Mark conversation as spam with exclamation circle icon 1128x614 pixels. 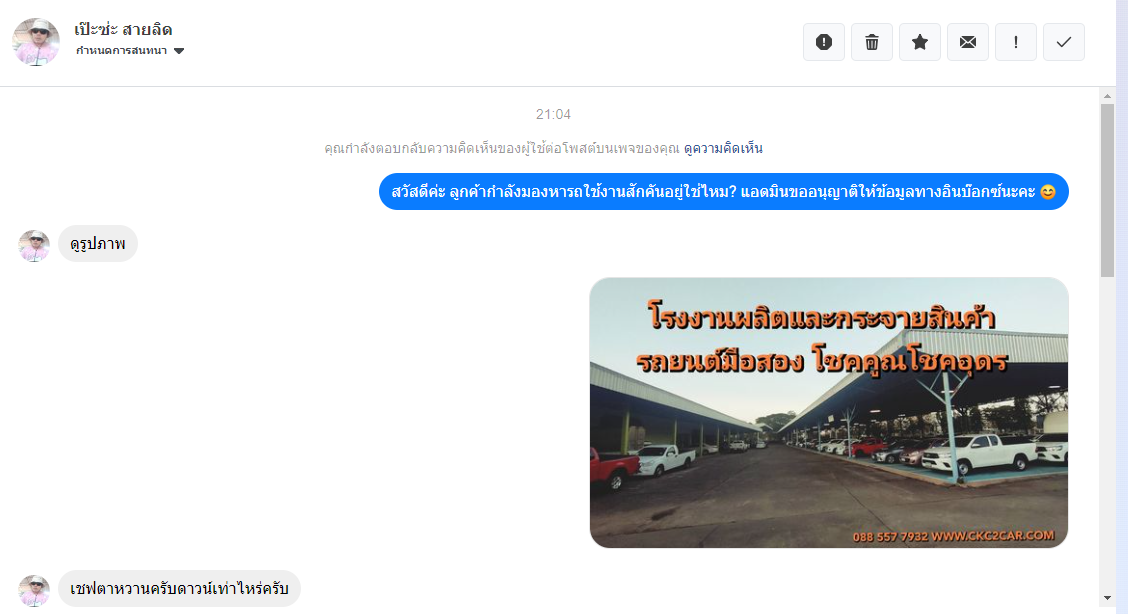coord(824,42)
